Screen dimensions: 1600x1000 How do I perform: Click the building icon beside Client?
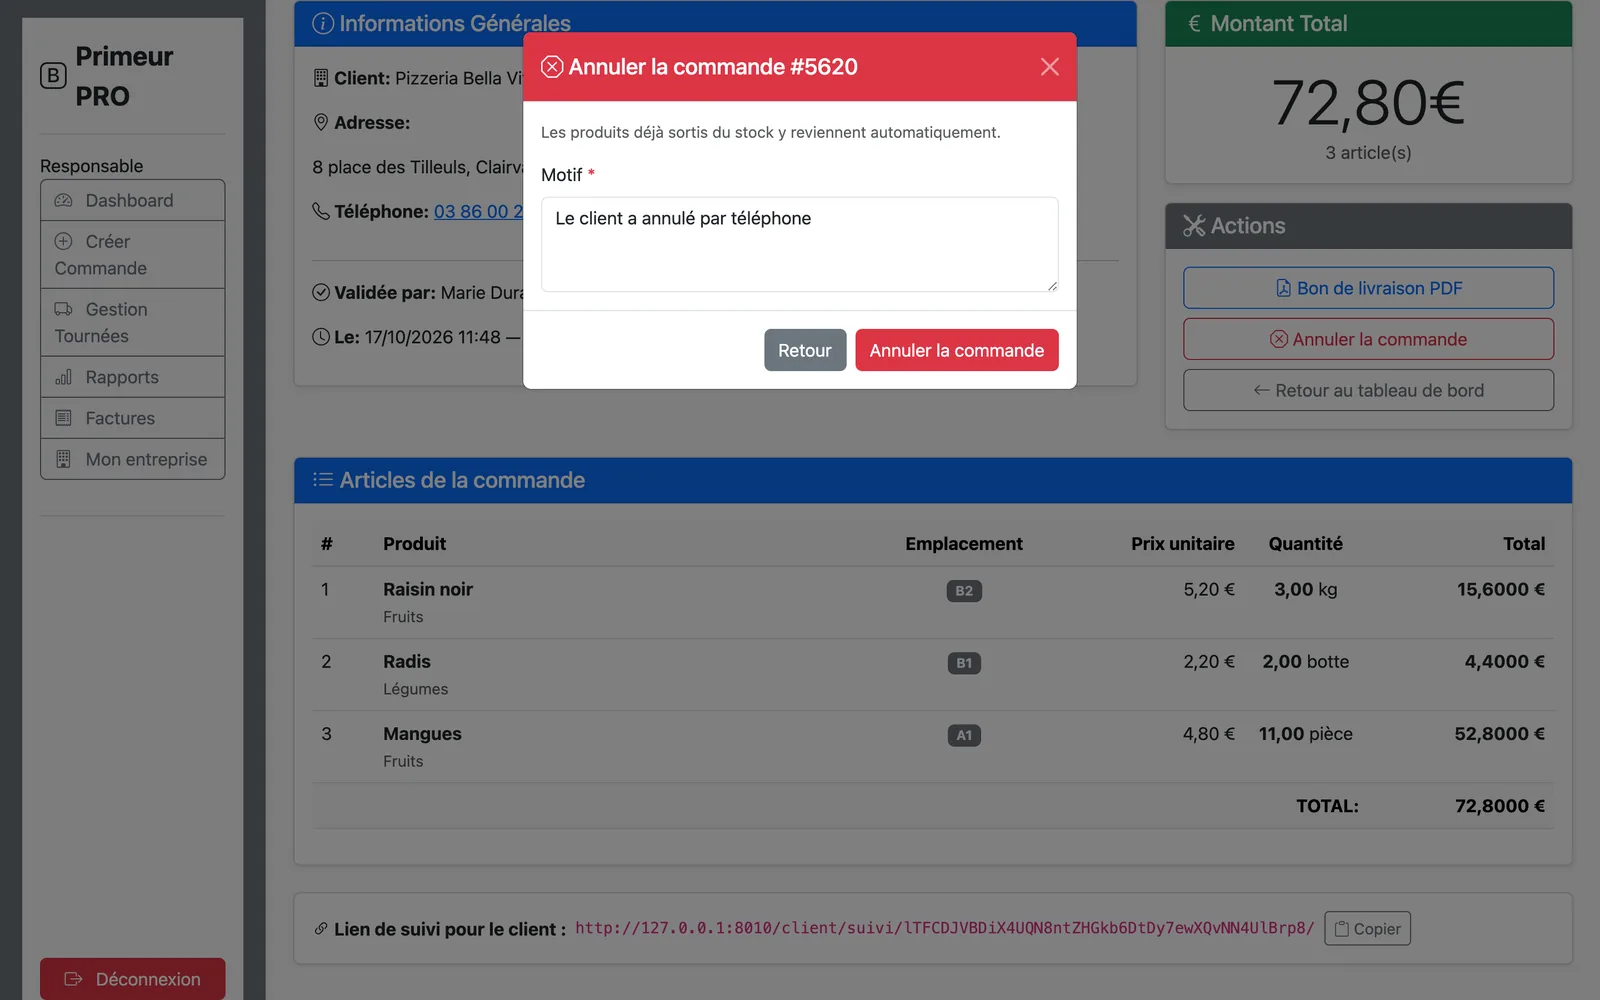[x=321, y=78]
